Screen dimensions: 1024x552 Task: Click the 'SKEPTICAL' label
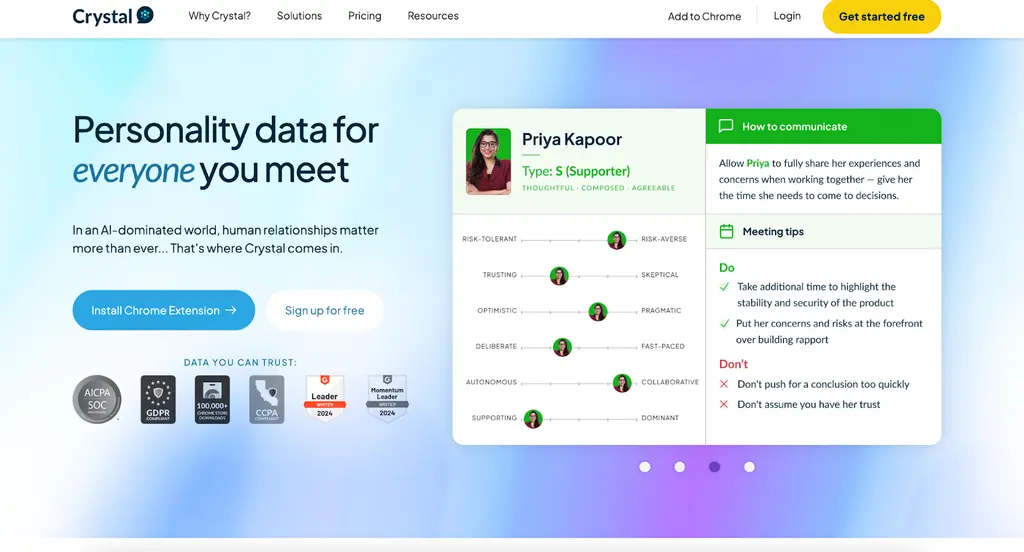(660, 275)
